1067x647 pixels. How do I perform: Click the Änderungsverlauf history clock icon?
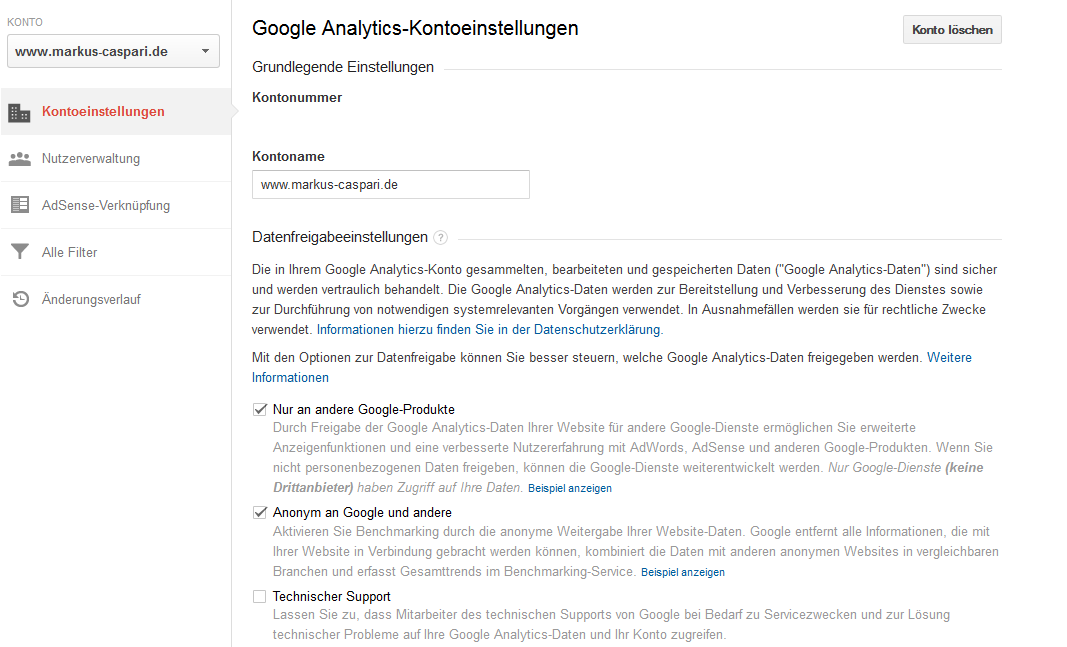coord(19,299)
